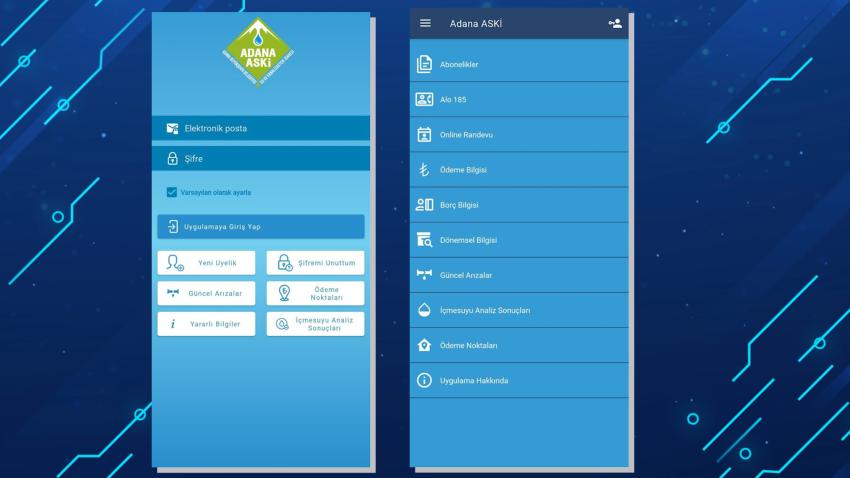The image size is (850, 478).
Task: Click Yeni Üyelik button
Action: pyautogui.click(x=206, y=263)
